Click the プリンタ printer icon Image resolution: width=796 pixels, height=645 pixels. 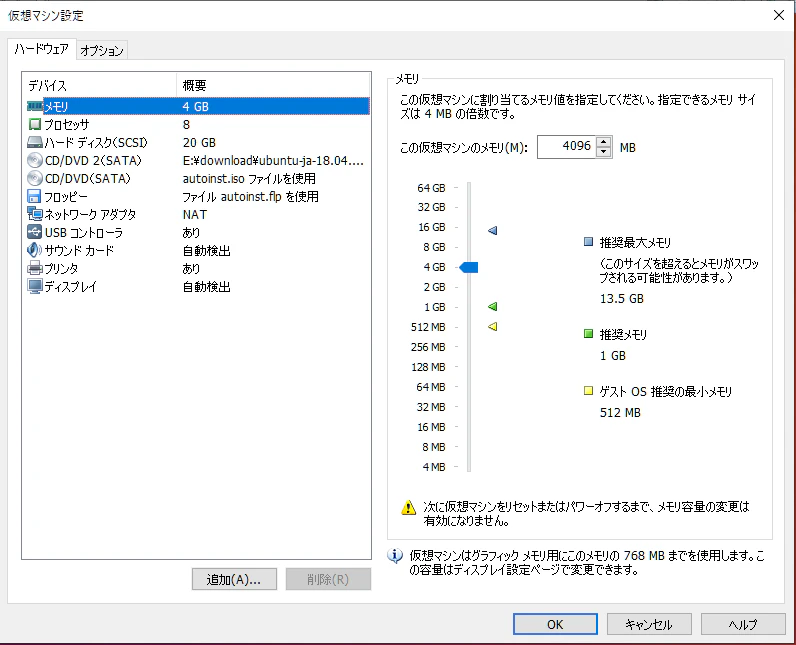click(35, 268)
